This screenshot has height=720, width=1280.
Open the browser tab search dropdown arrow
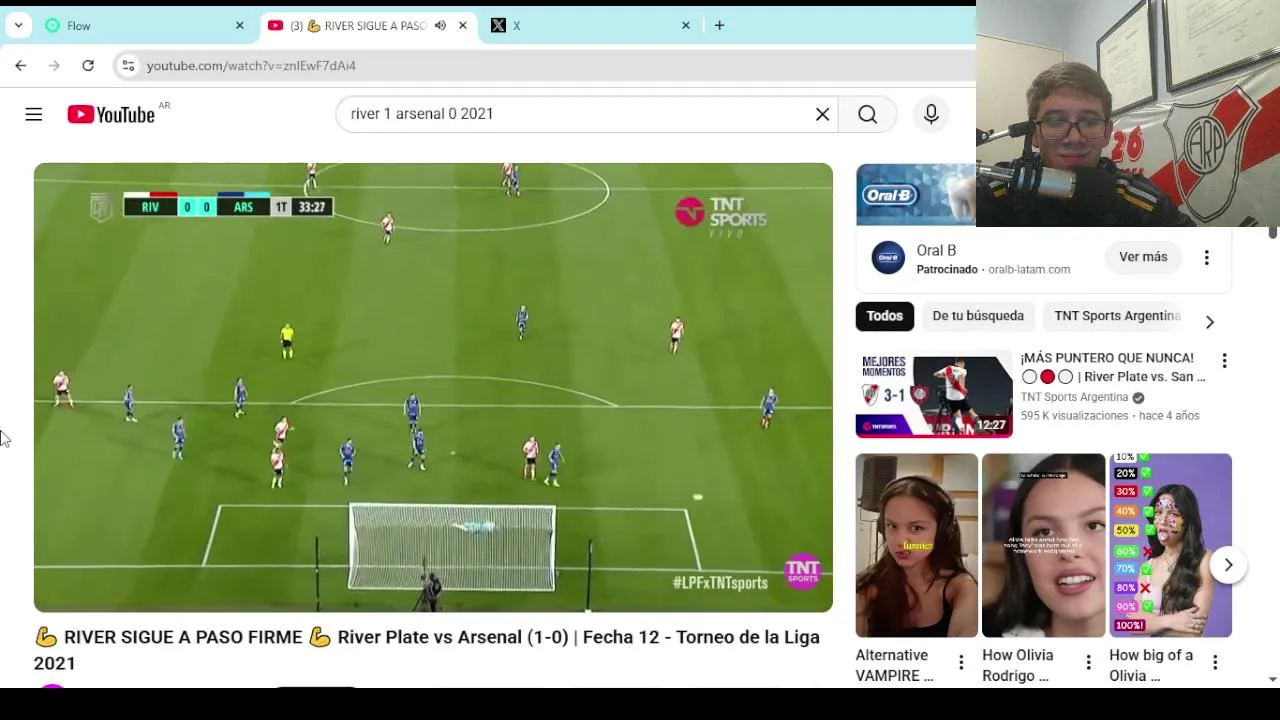coord(18,25)
